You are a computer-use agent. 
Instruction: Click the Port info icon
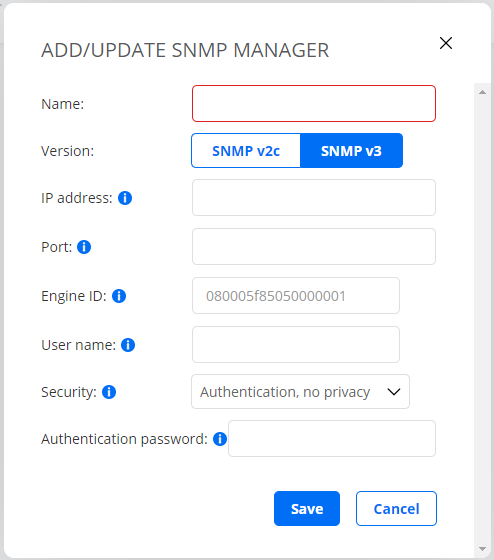(84, 247)
